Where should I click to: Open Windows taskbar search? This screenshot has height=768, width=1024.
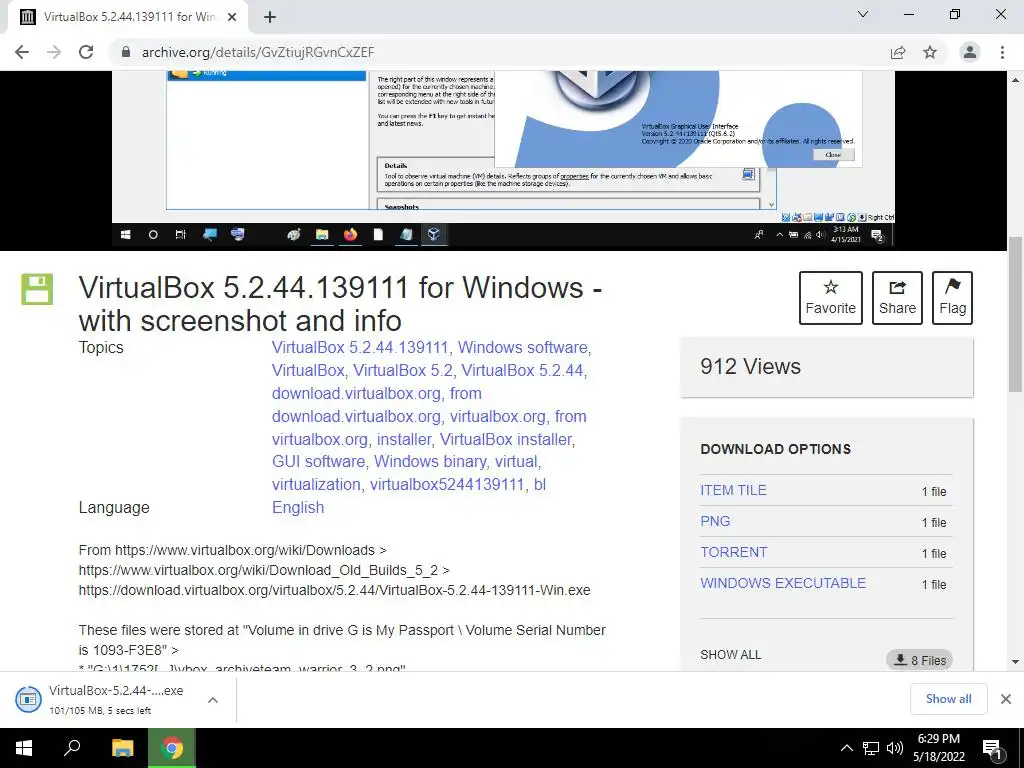pos(72,748)
